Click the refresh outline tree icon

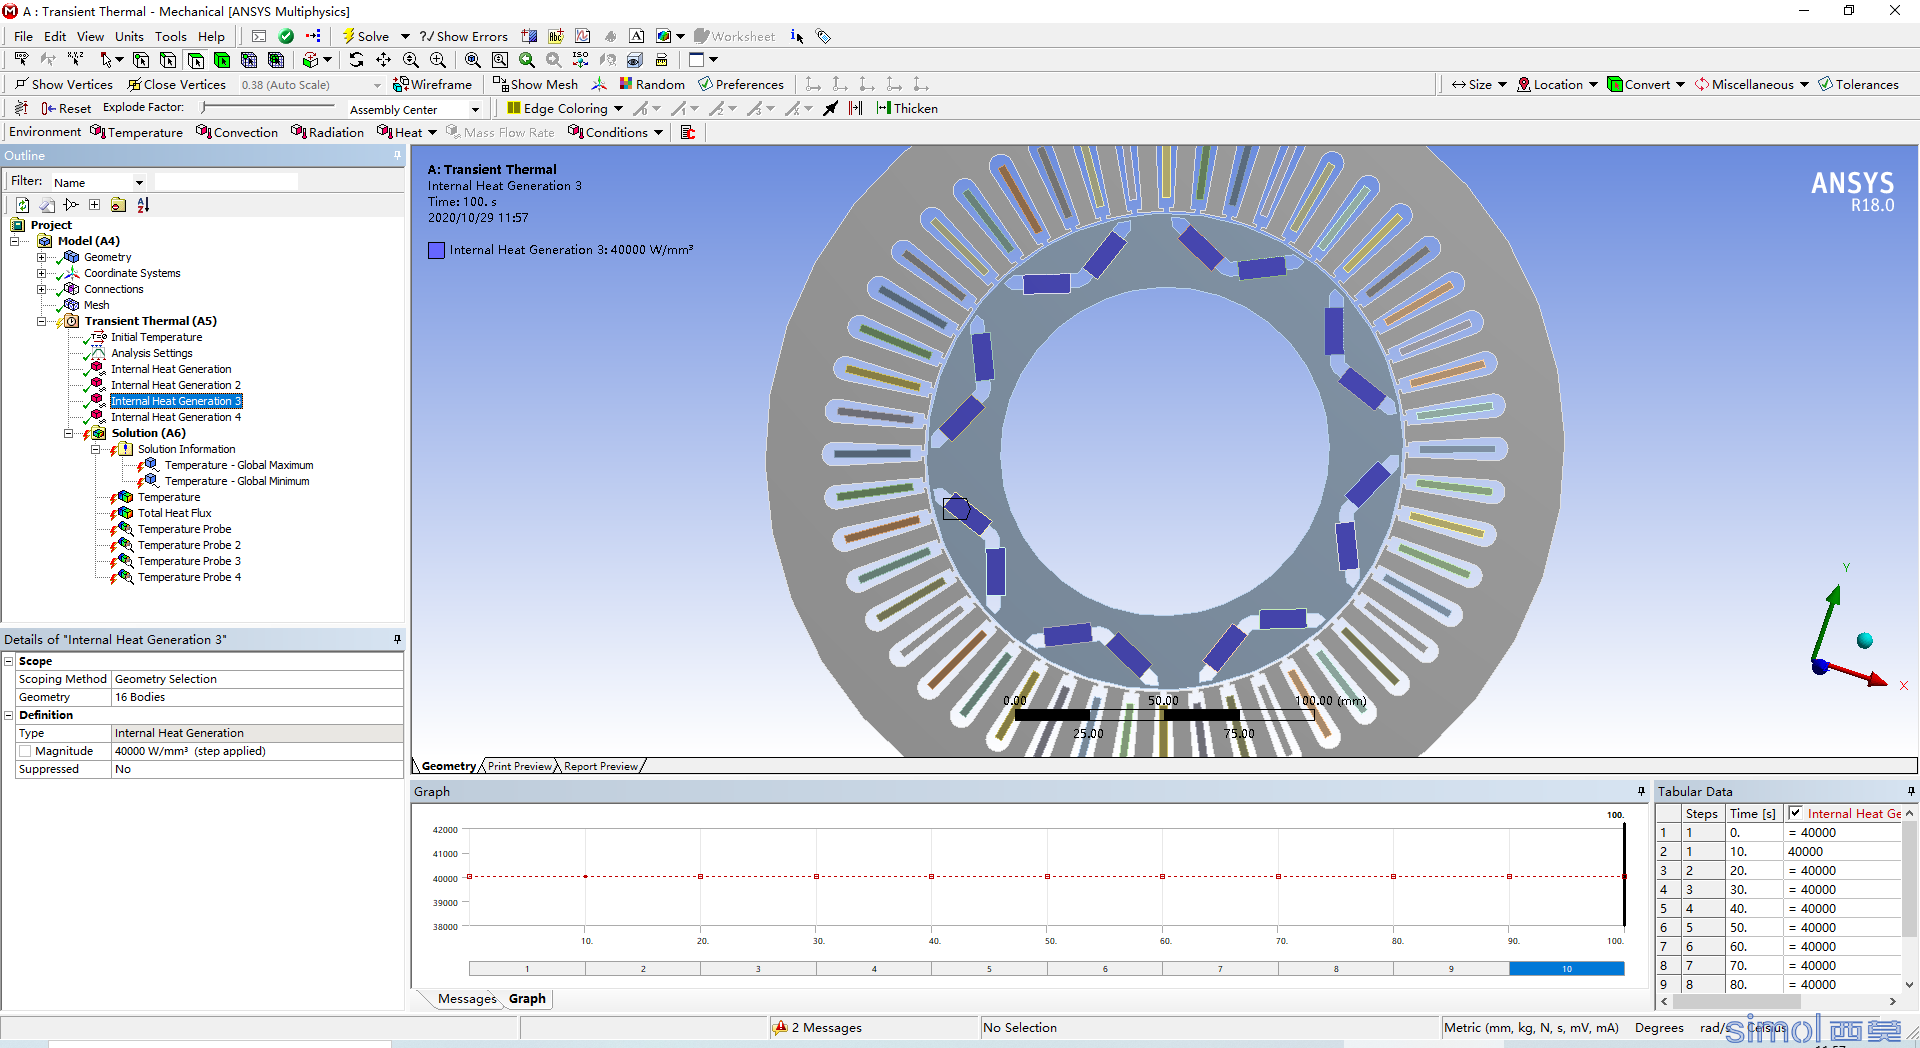click(22, 205)
